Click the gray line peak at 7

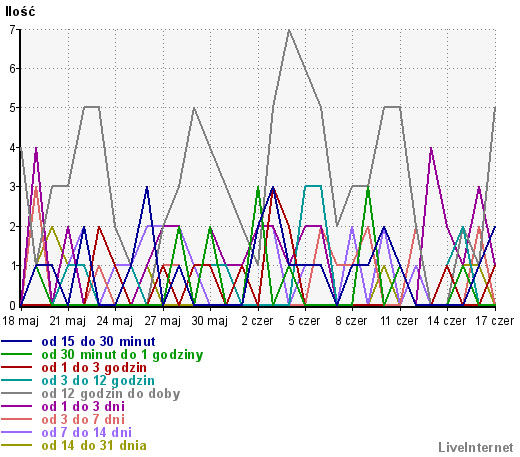pos(289,30)
